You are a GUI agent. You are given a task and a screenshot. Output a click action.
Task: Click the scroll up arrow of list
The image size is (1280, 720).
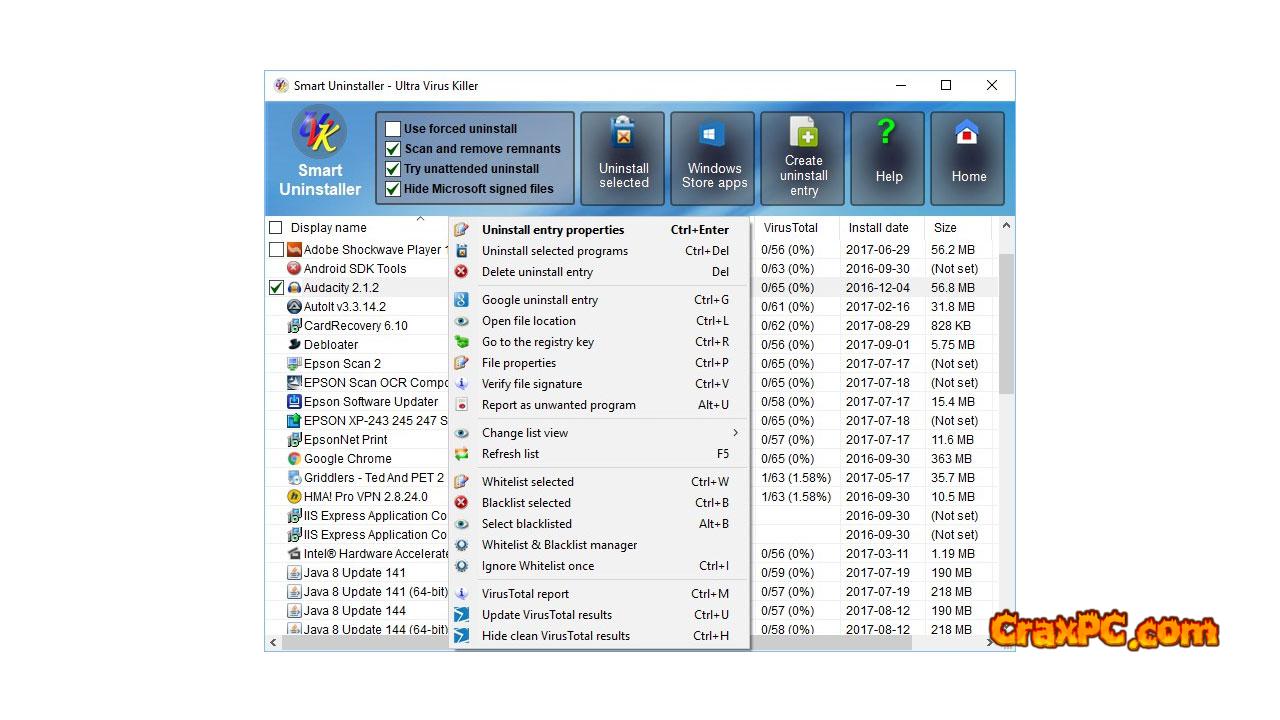(1006, 227)
